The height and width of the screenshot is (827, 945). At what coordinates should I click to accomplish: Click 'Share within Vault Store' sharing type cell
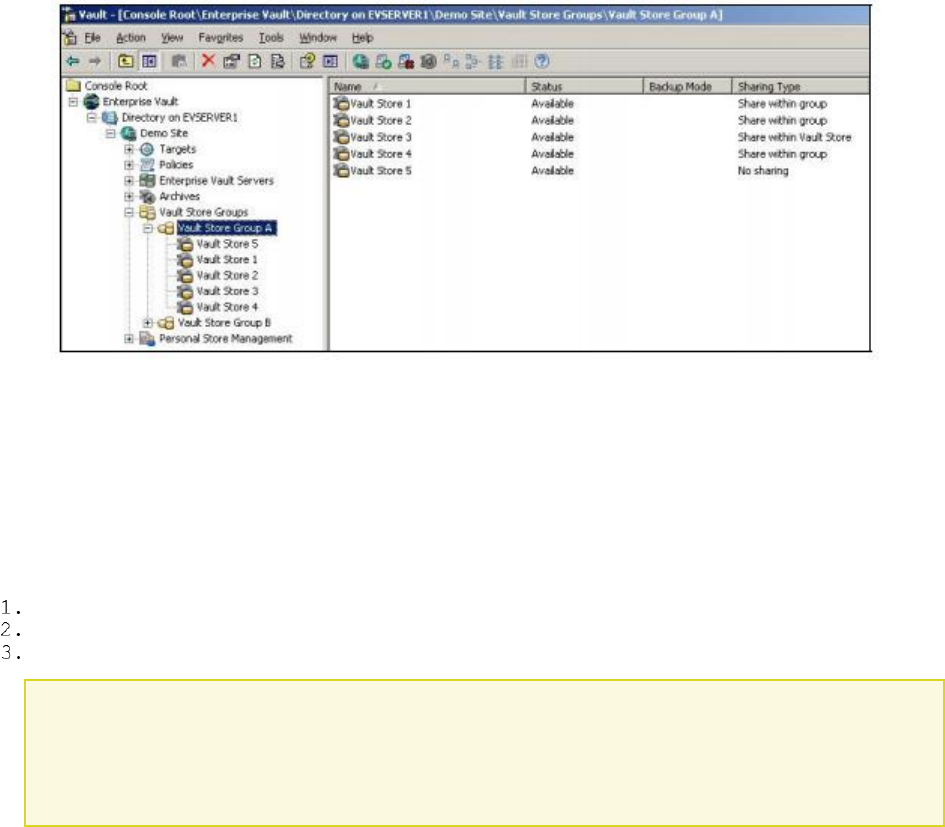(x=794, y=137)
